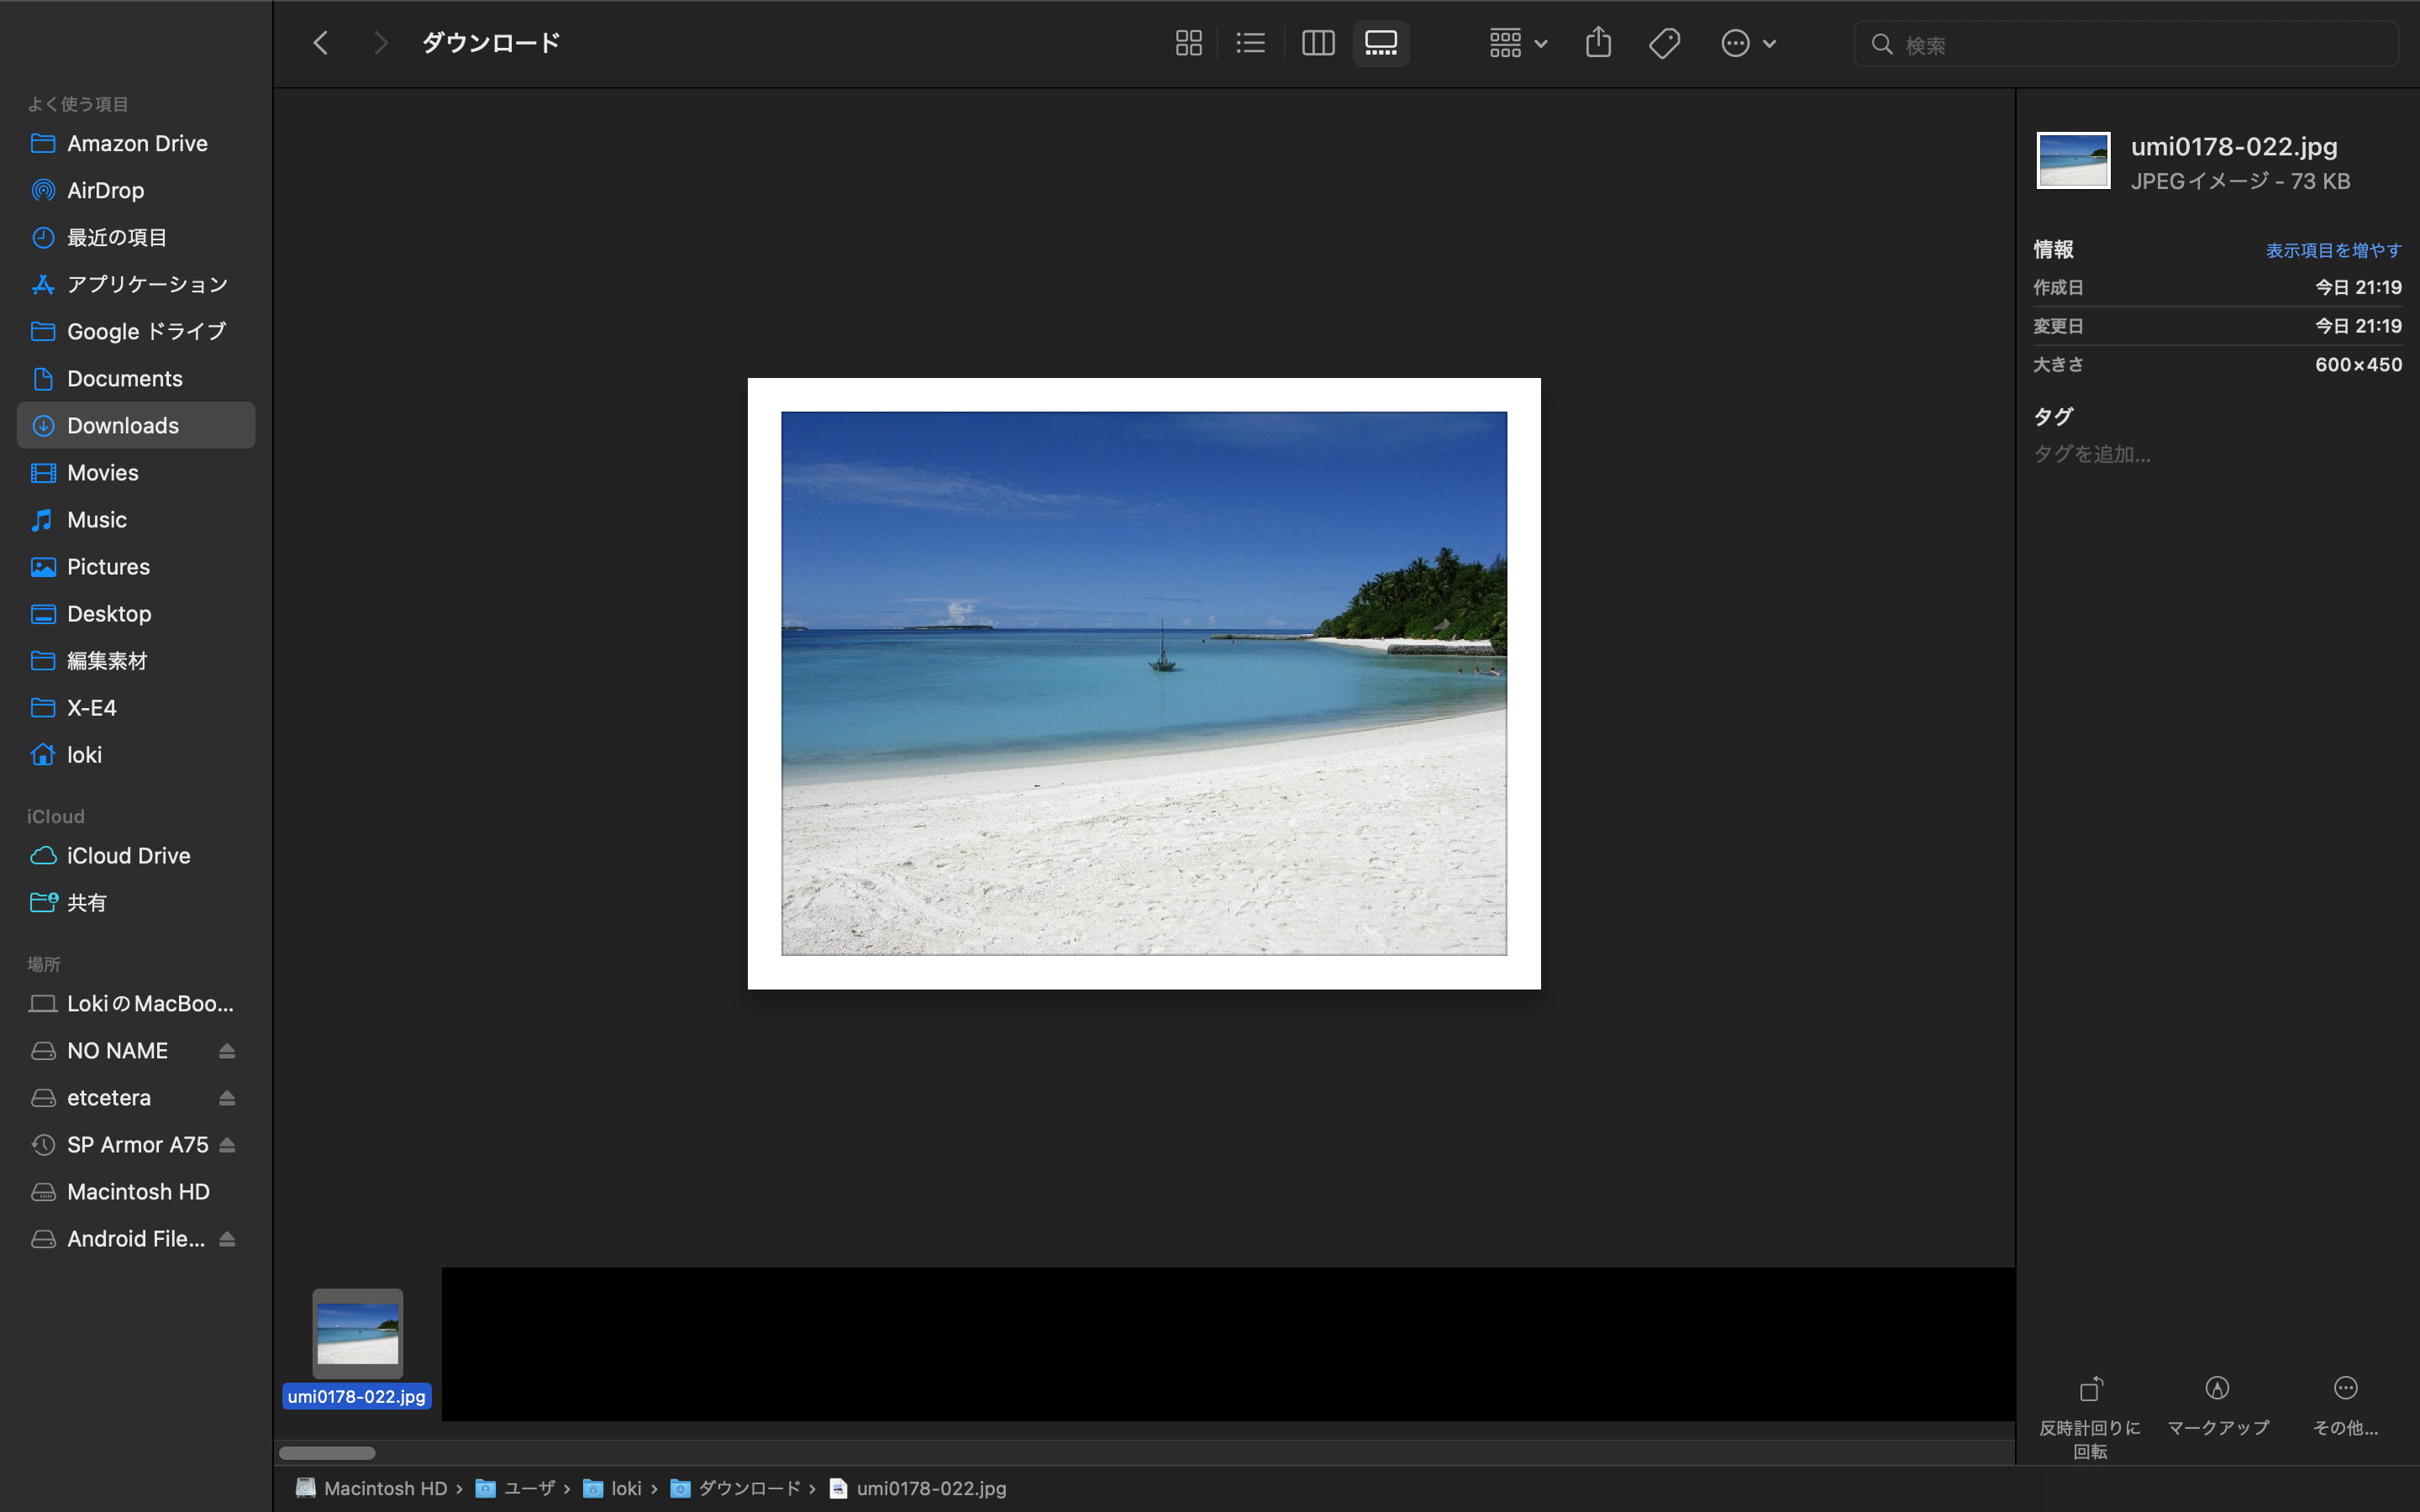
Task: Open AirDrop in sidebar
Action: coord(105,190)
